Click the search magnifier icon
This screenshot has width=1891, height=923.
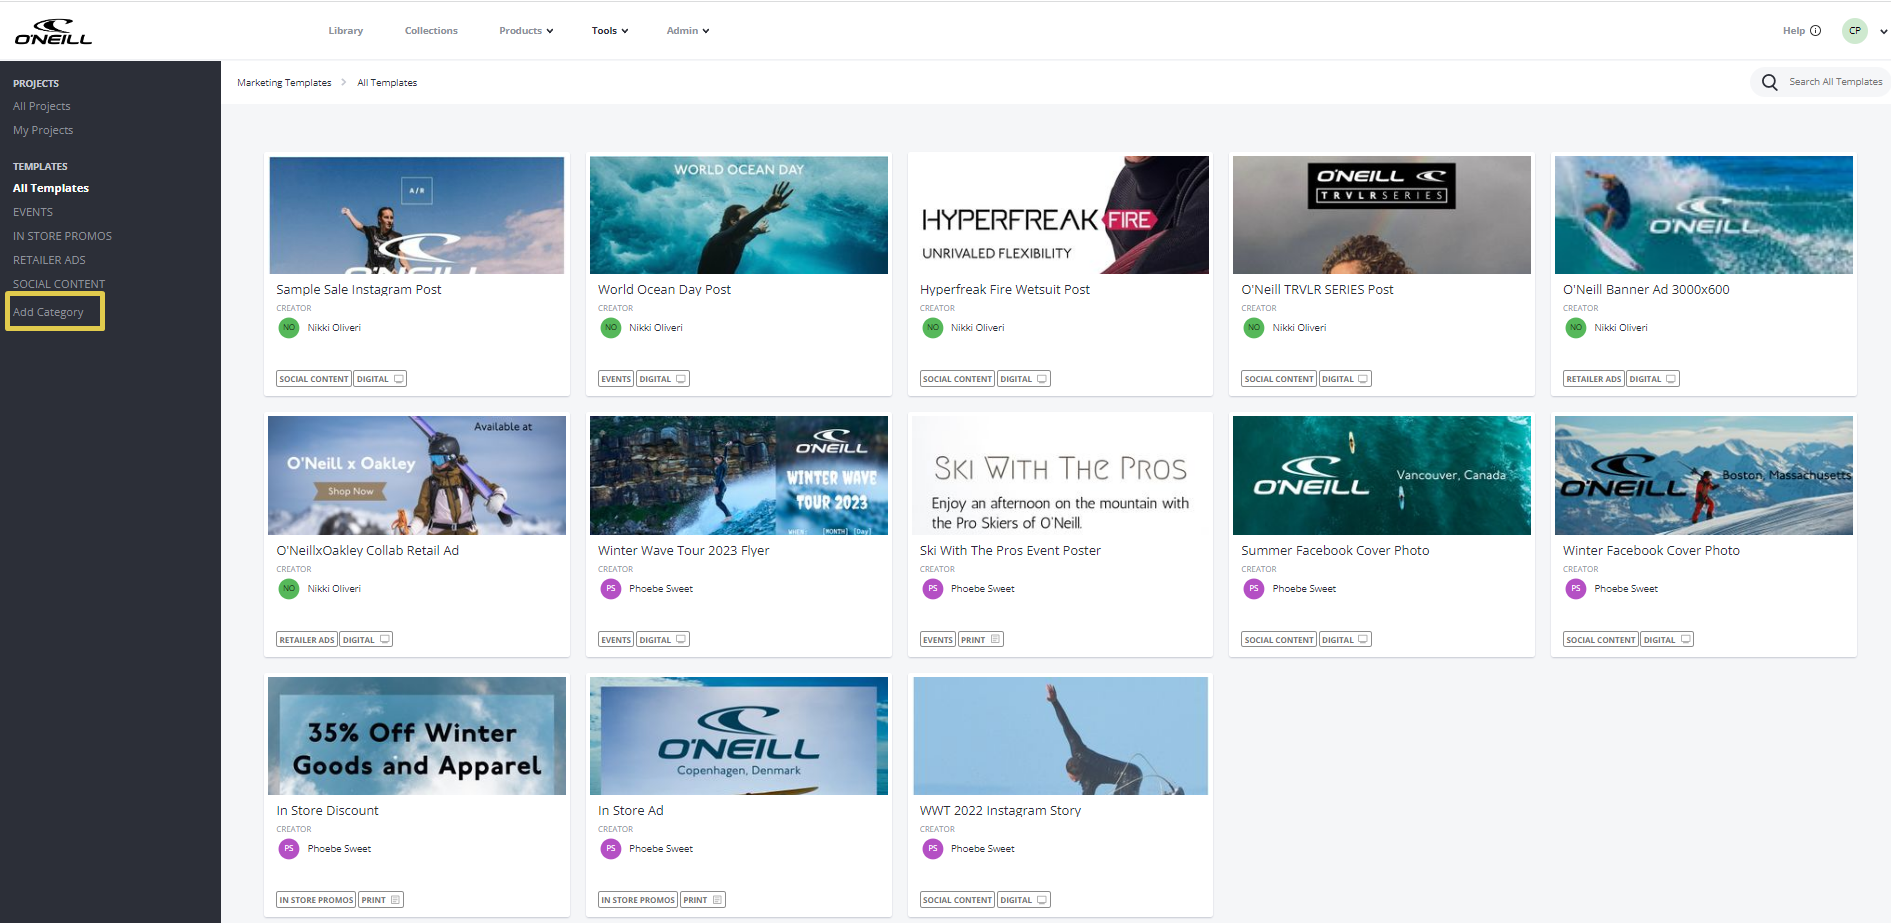[1769, 82]
